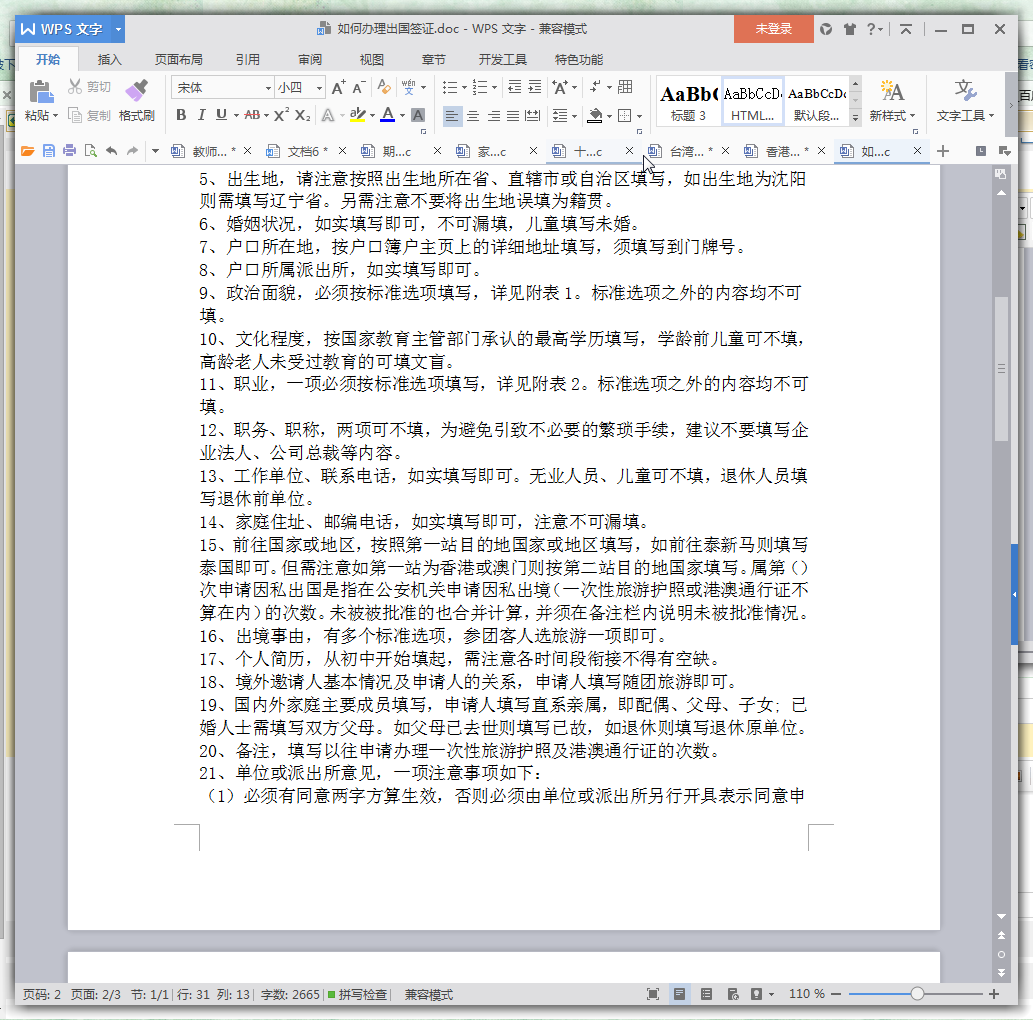Image resolution: width=1033 pixels, height=1020 pixels.
Task: Center align the paragraph
Action: point(472,116)
